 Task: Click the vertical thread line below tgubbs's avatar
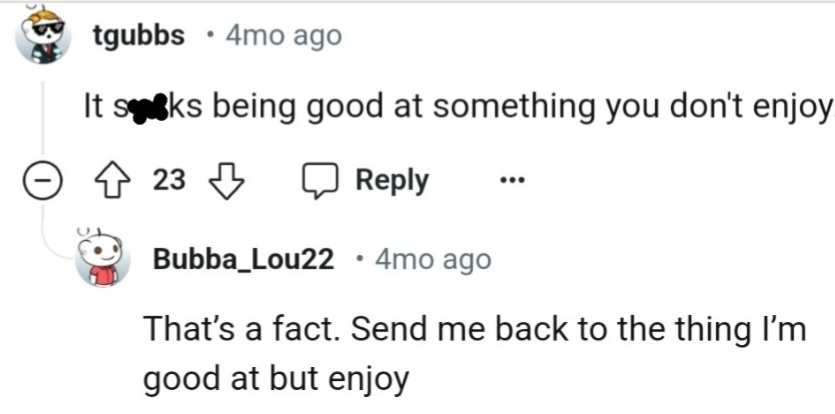tap(42, 110)
